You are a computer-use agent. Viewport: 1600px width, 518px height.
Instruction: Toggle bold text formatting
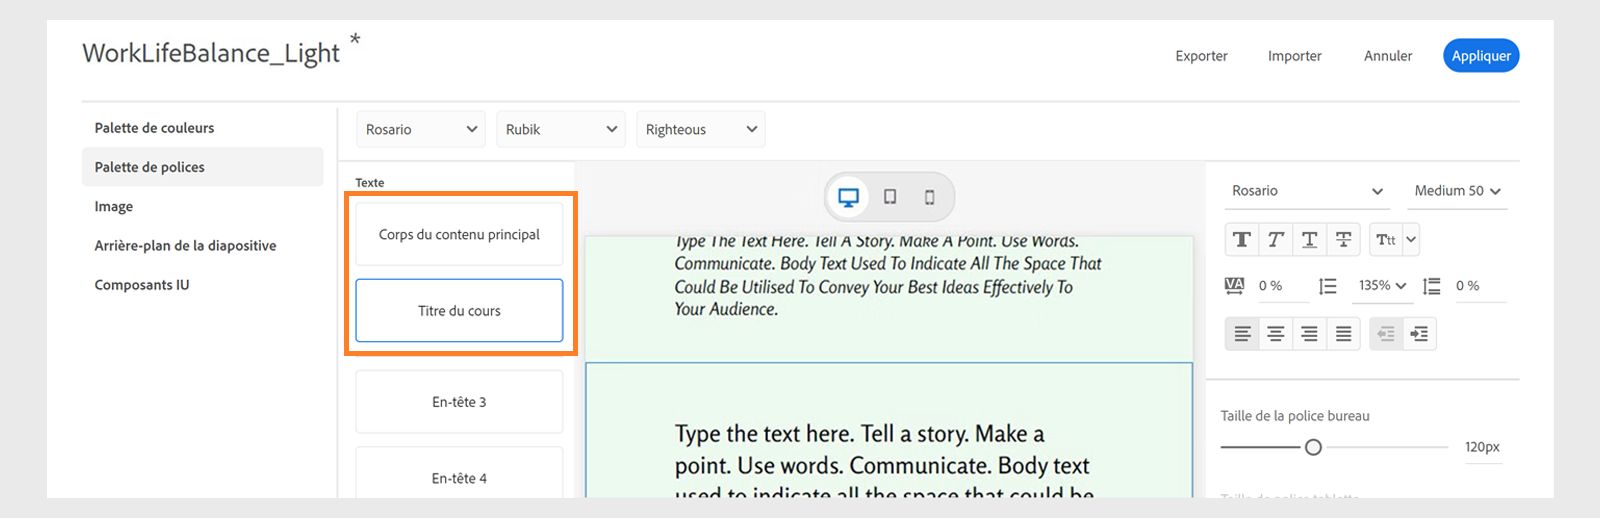[1242, 240]
